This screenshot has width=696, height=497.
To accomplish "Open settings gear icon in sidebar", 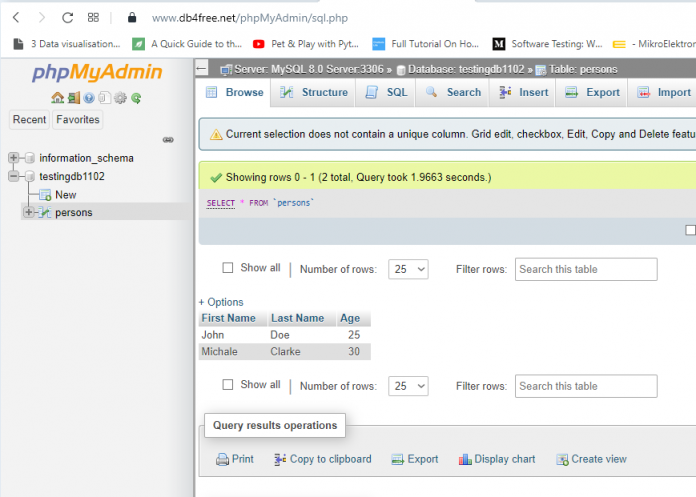I will [x=120, y=98].
